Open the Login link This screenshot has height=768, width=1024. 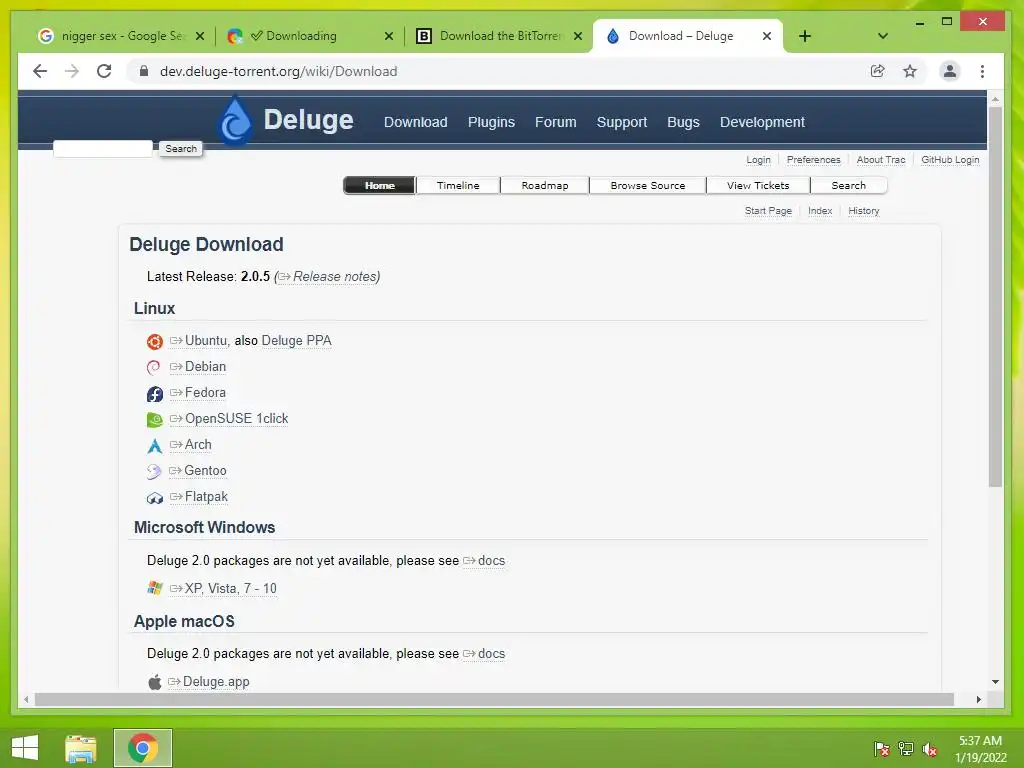(758, 160)
